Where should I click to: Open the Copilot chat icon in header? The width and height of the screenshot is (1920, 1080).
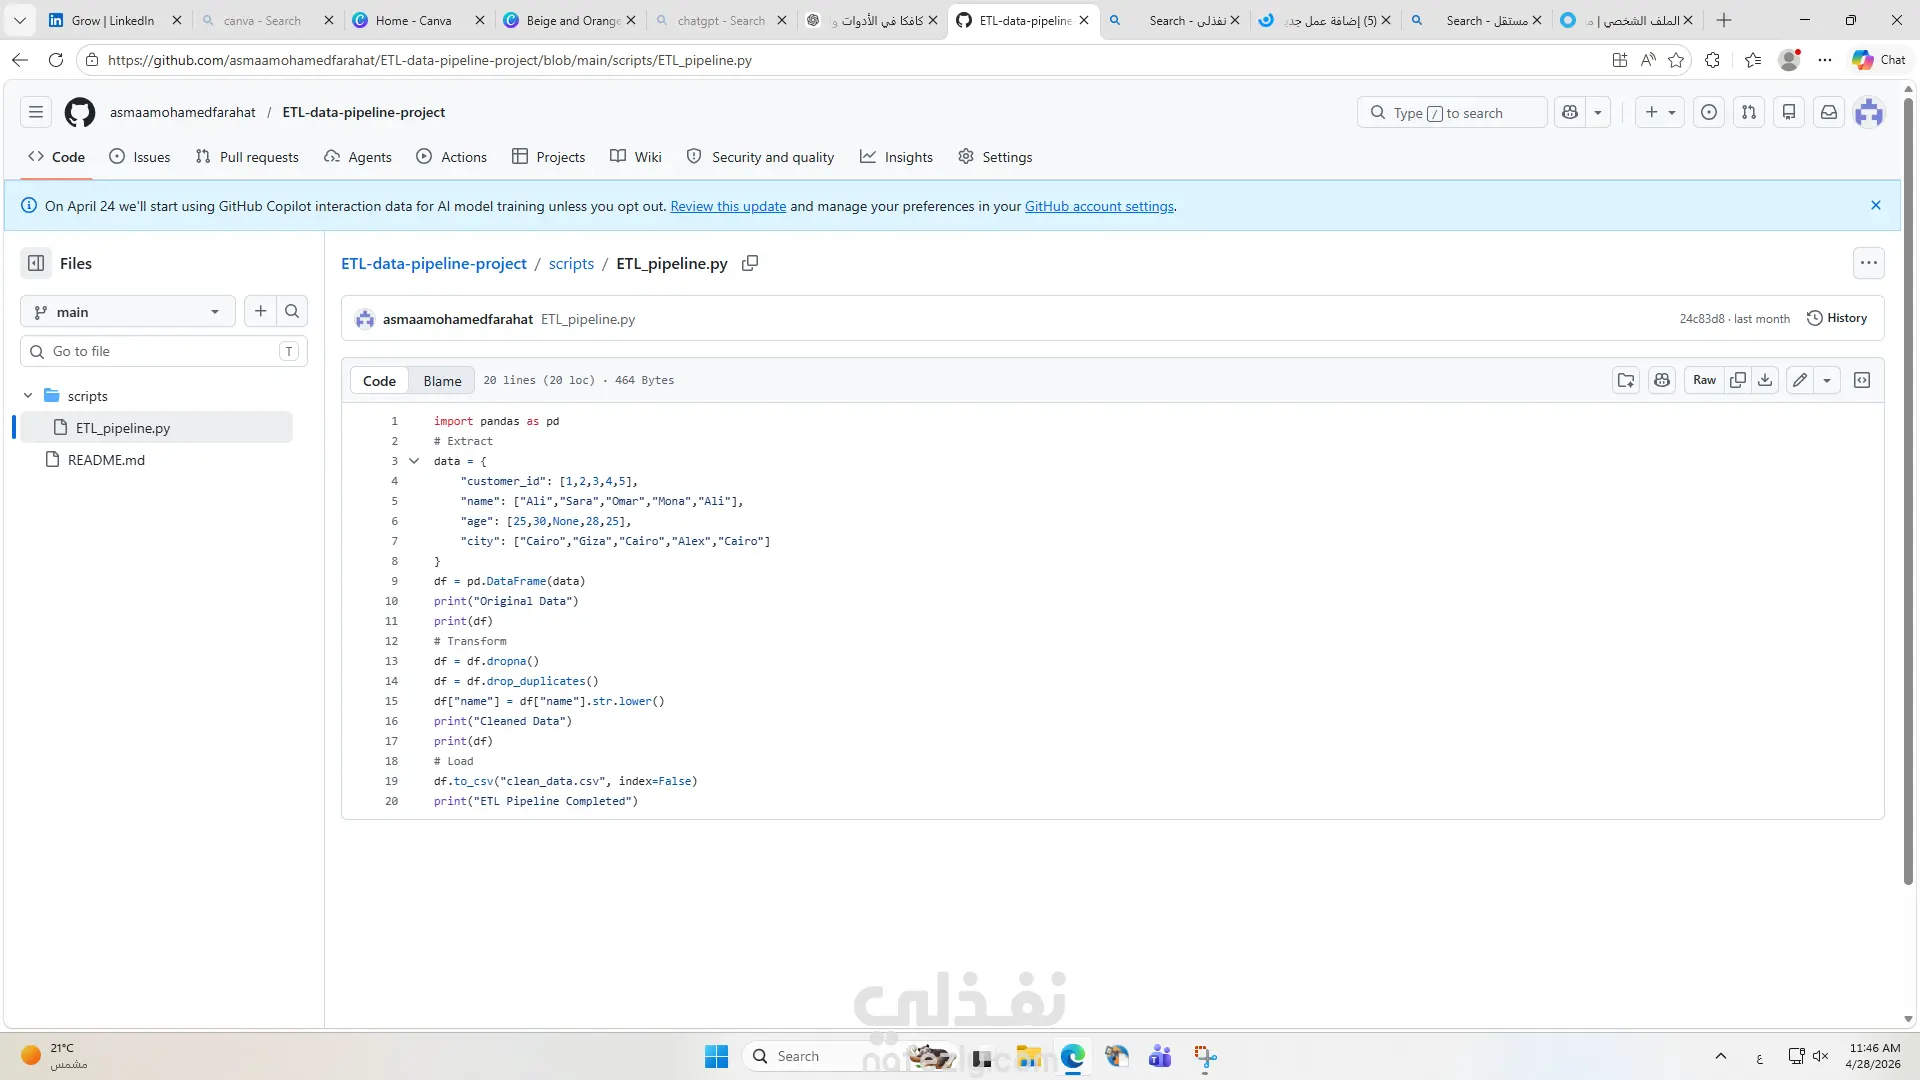coord(1570,112)
